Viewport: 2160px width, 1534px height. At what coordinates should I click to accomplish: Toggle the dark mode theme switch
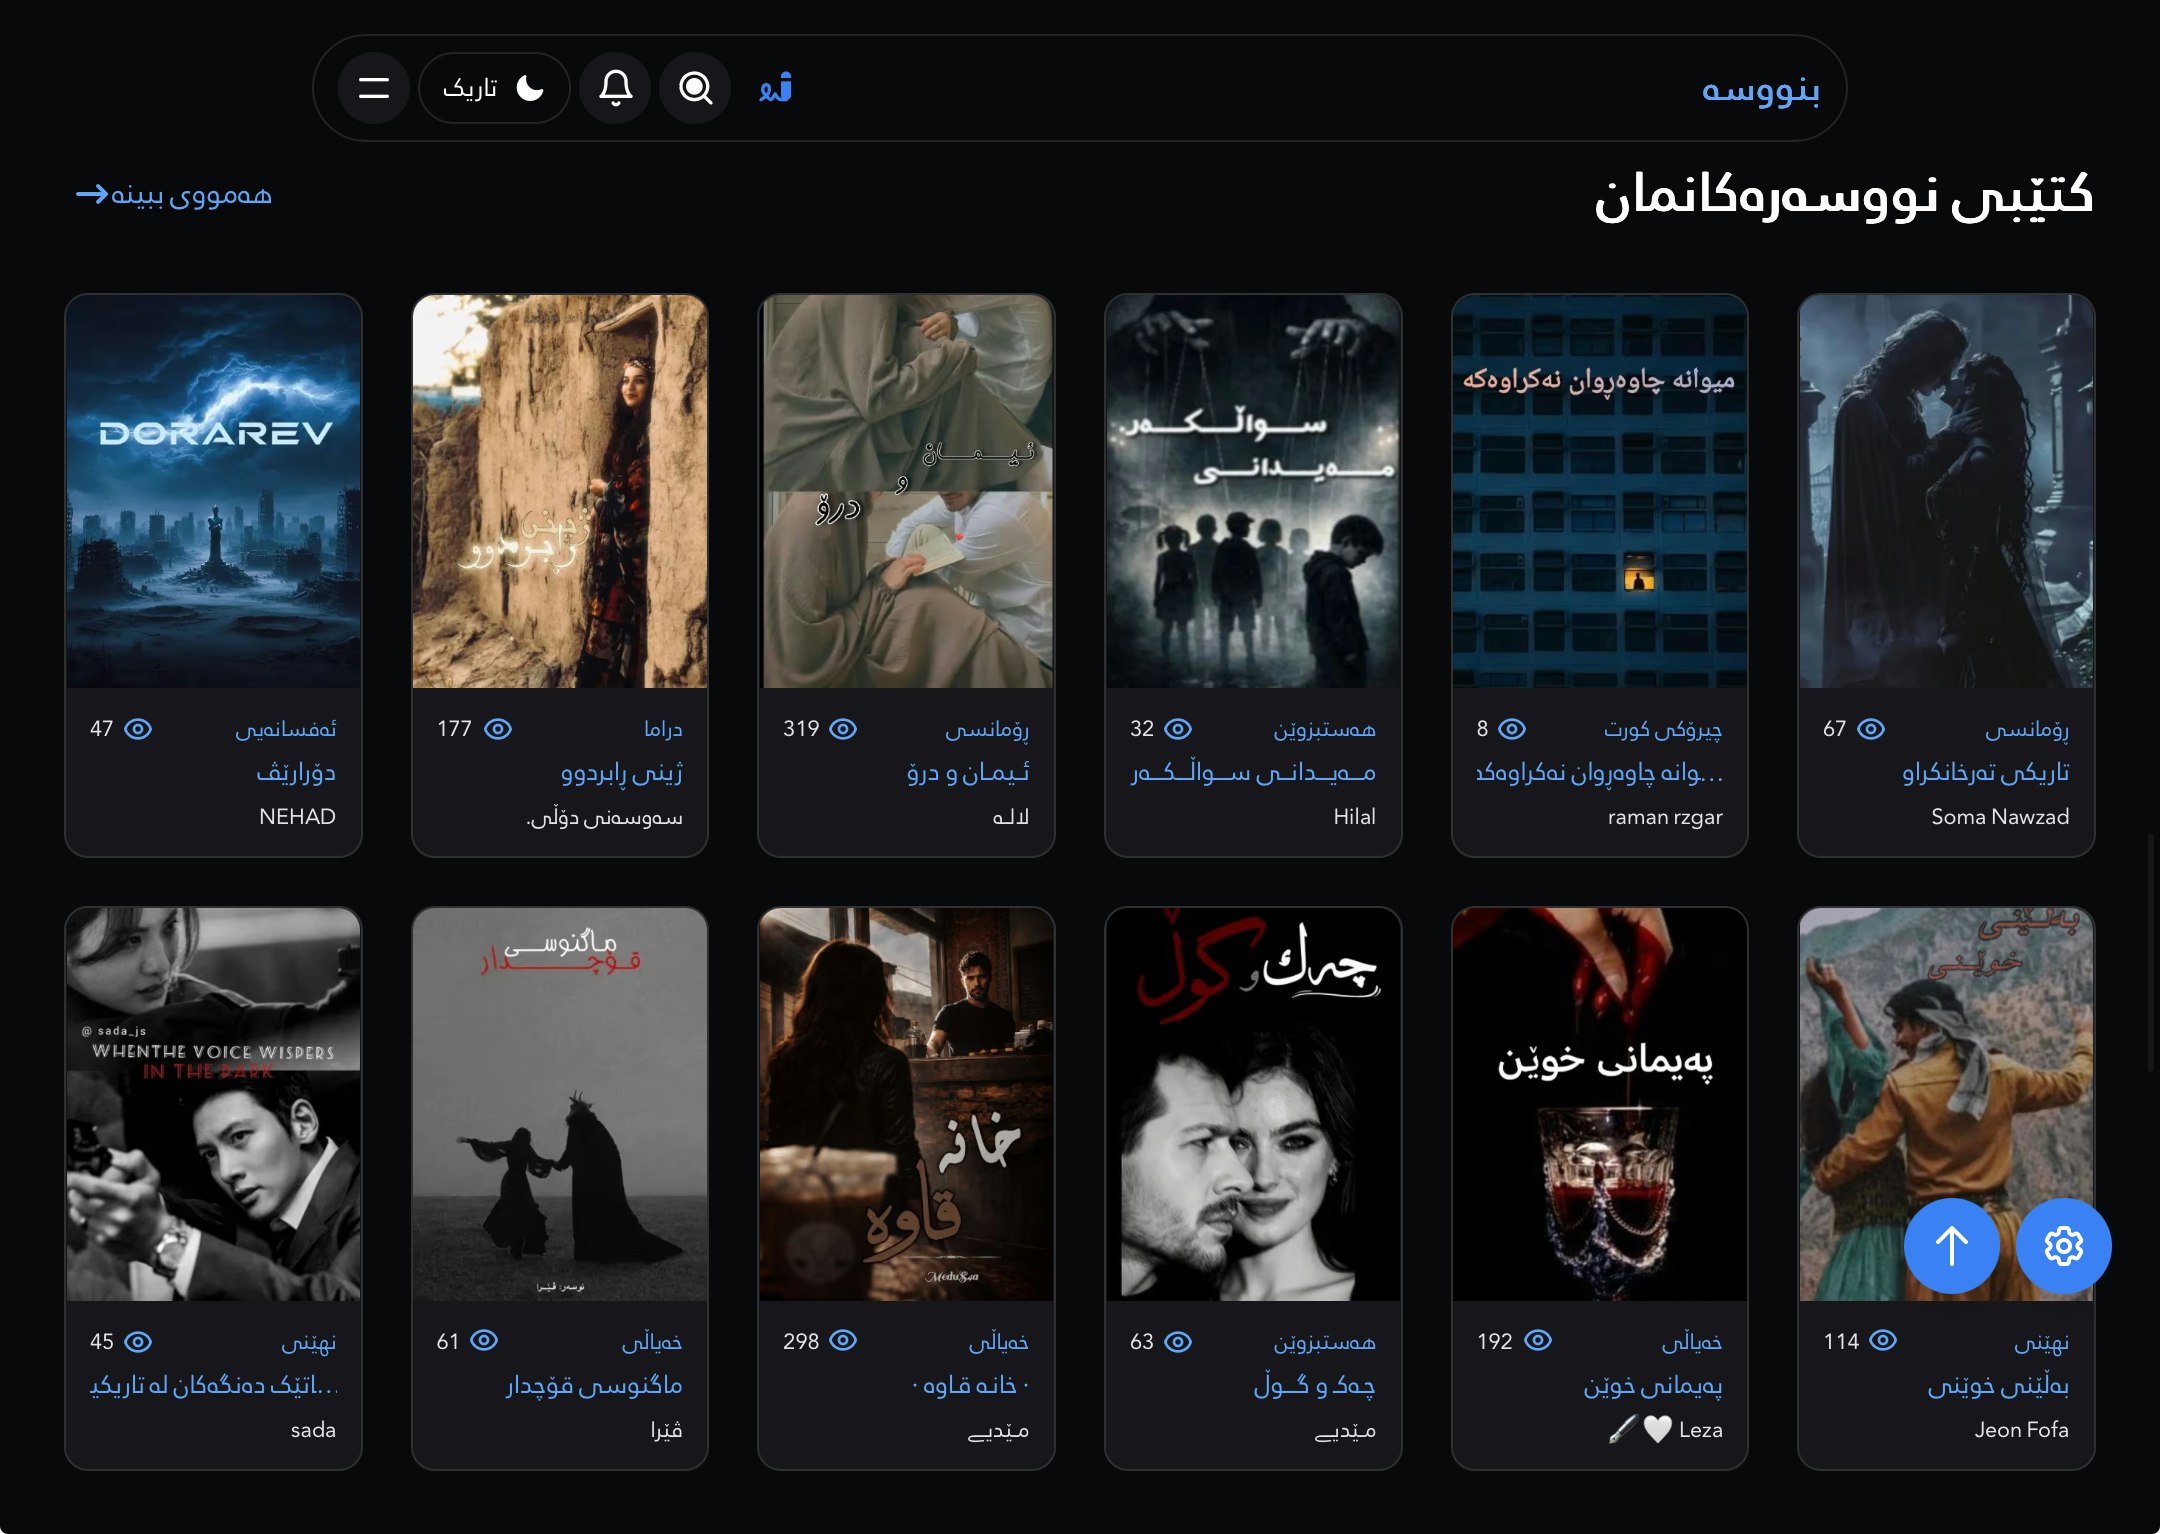click(x=494, y=88)
